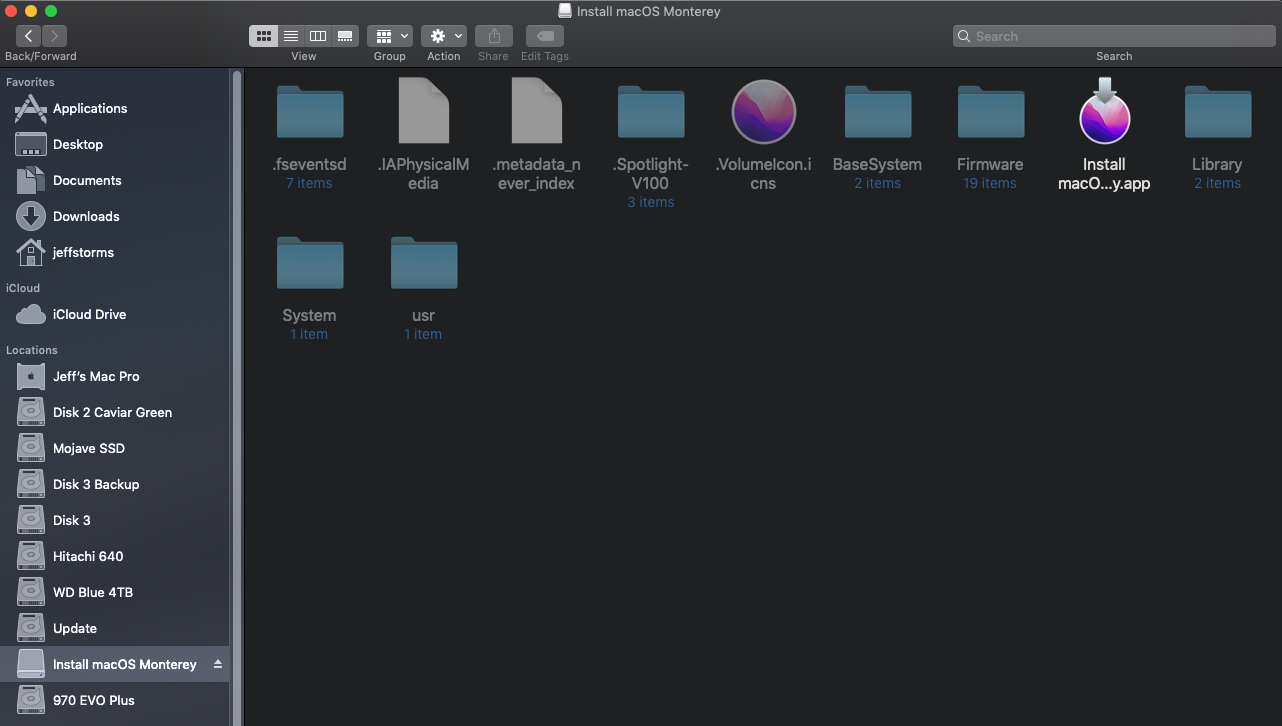Image resolution: width=1282 pixels, height=726 pixels.
Task: Click the "3 items" label under .Spotlight-V100
Action: [x=651, y=202]
